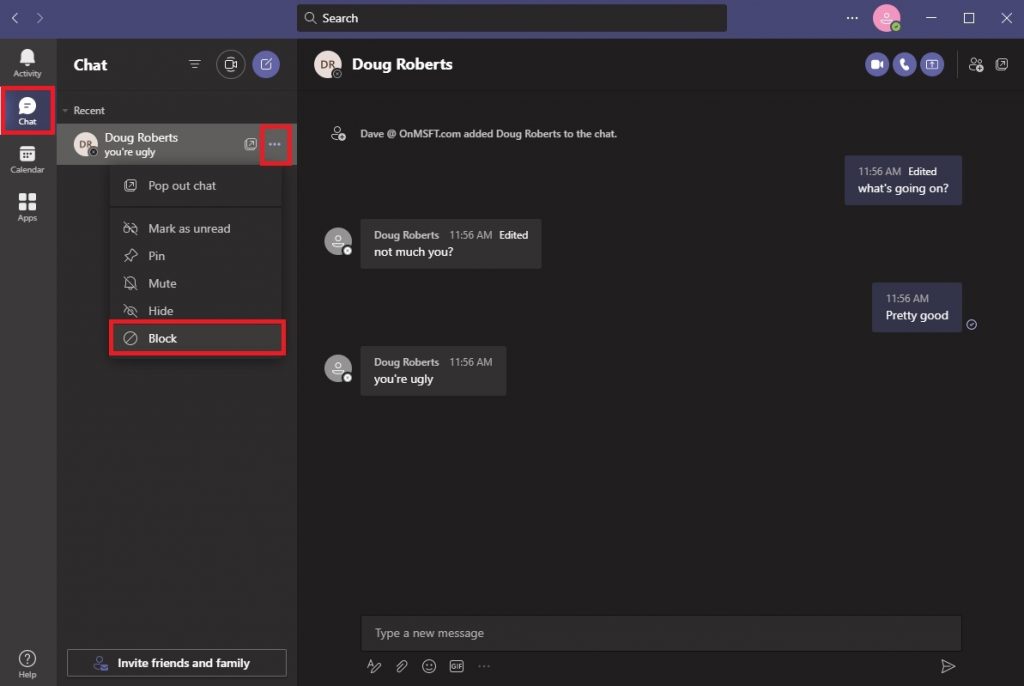Screen dimensions: 1024x686
Task: Open more options for Doug Roberts chat
Action: pos(275,144)
